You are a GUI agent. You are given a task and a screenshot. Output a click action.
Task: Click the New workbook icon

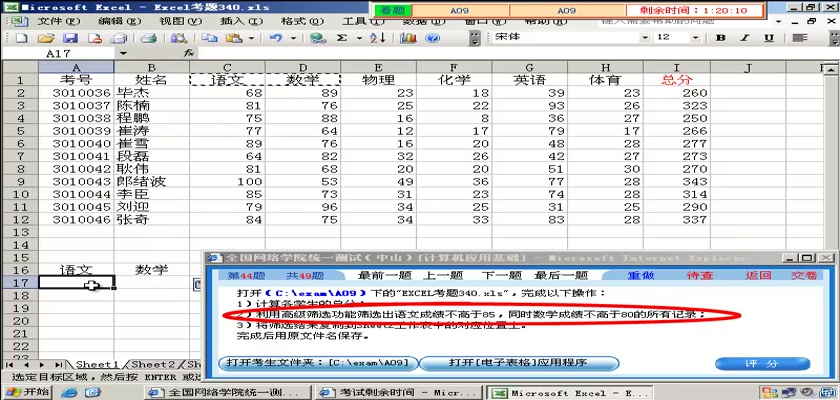[20, 38]
